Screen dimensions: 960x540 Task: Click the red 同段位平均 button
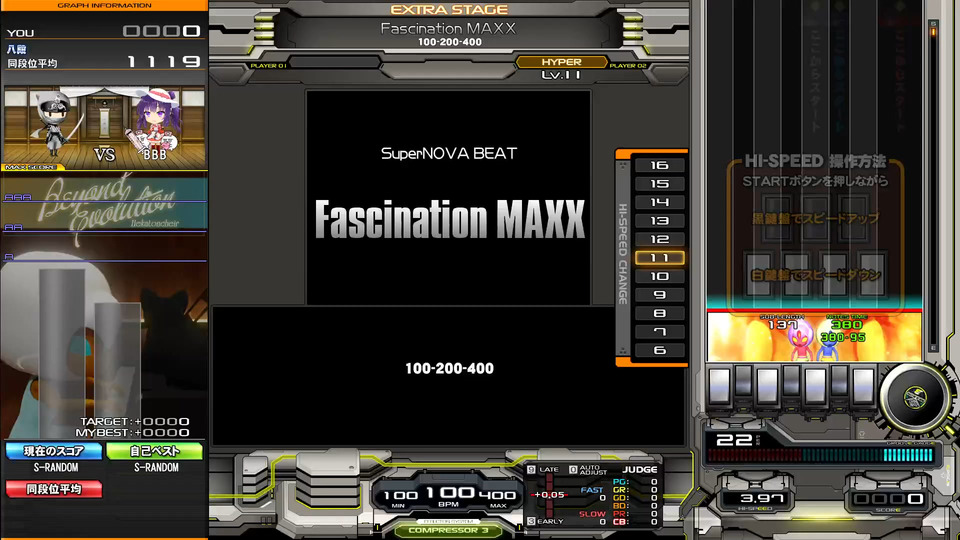point(54,489)
